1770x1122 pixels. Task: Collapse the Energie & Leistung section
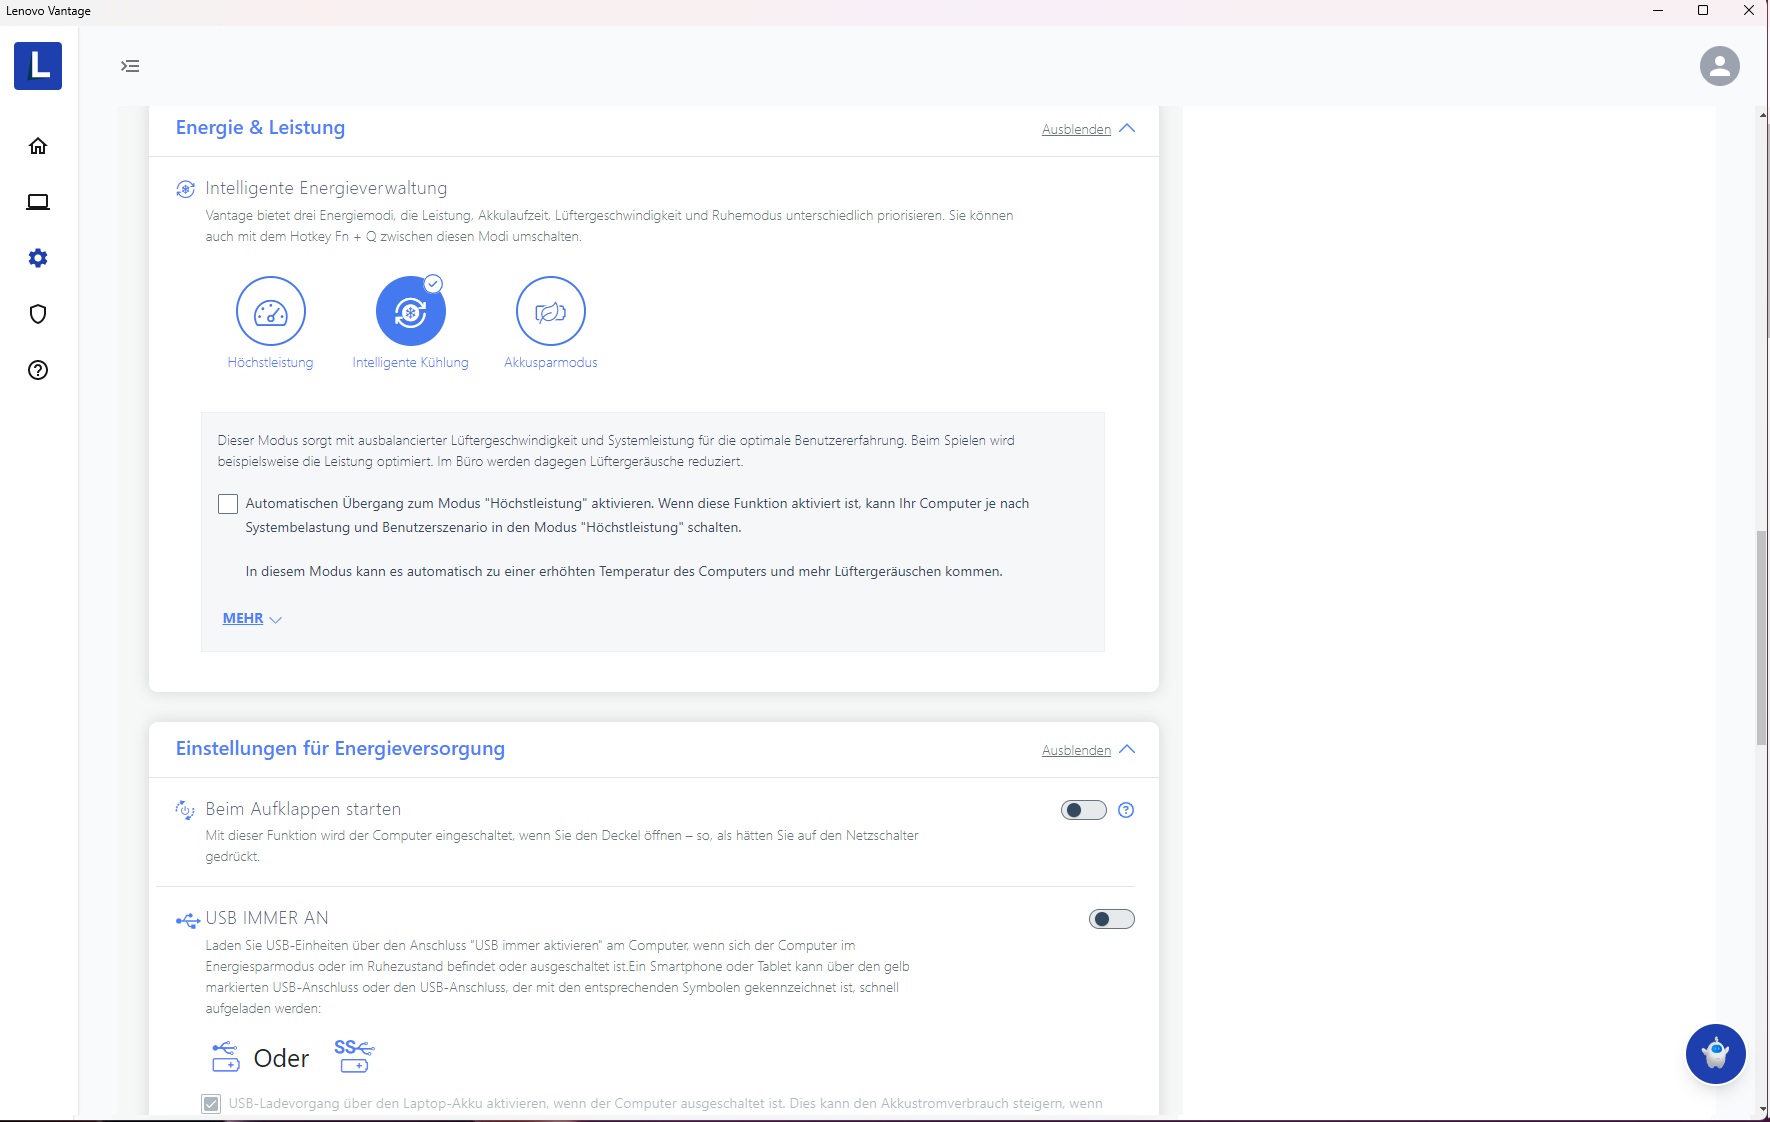tap(1087, 129)
